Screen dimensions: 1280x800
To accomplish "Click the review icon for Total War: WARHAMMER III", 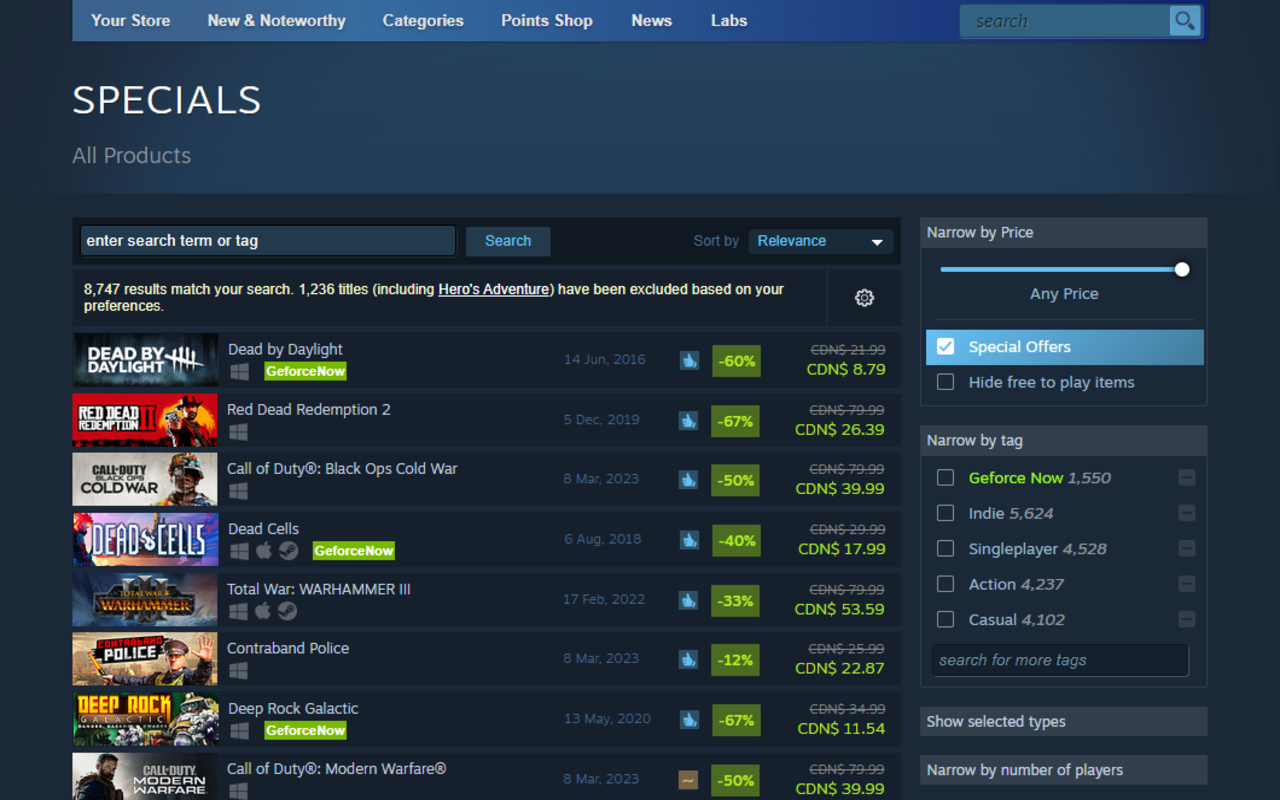I will (x=688, y=600).
